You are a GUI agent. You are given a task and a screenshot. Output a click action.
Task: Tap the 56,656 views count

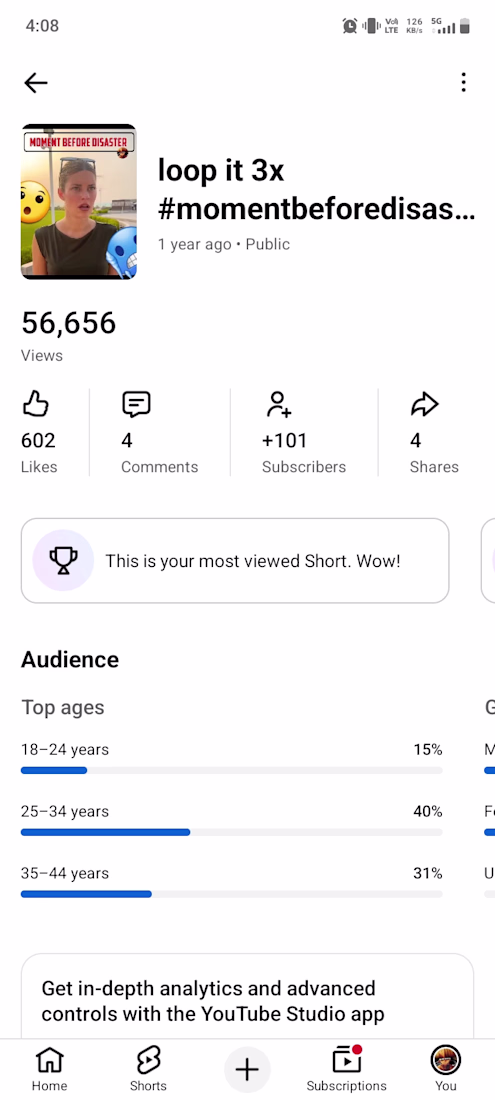[x=69, y=323]
